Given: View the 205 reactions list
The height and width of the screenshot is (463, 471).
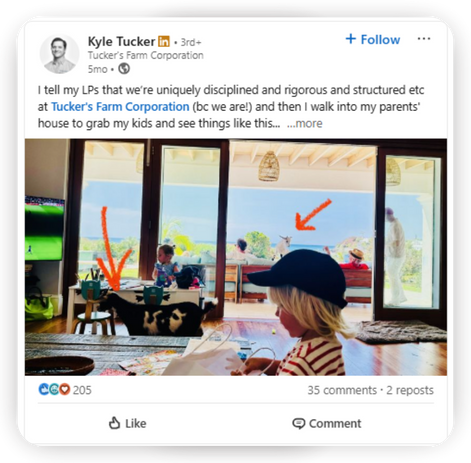Looking at the screenshot, I should pyautogui.click(x=82, y=390).
